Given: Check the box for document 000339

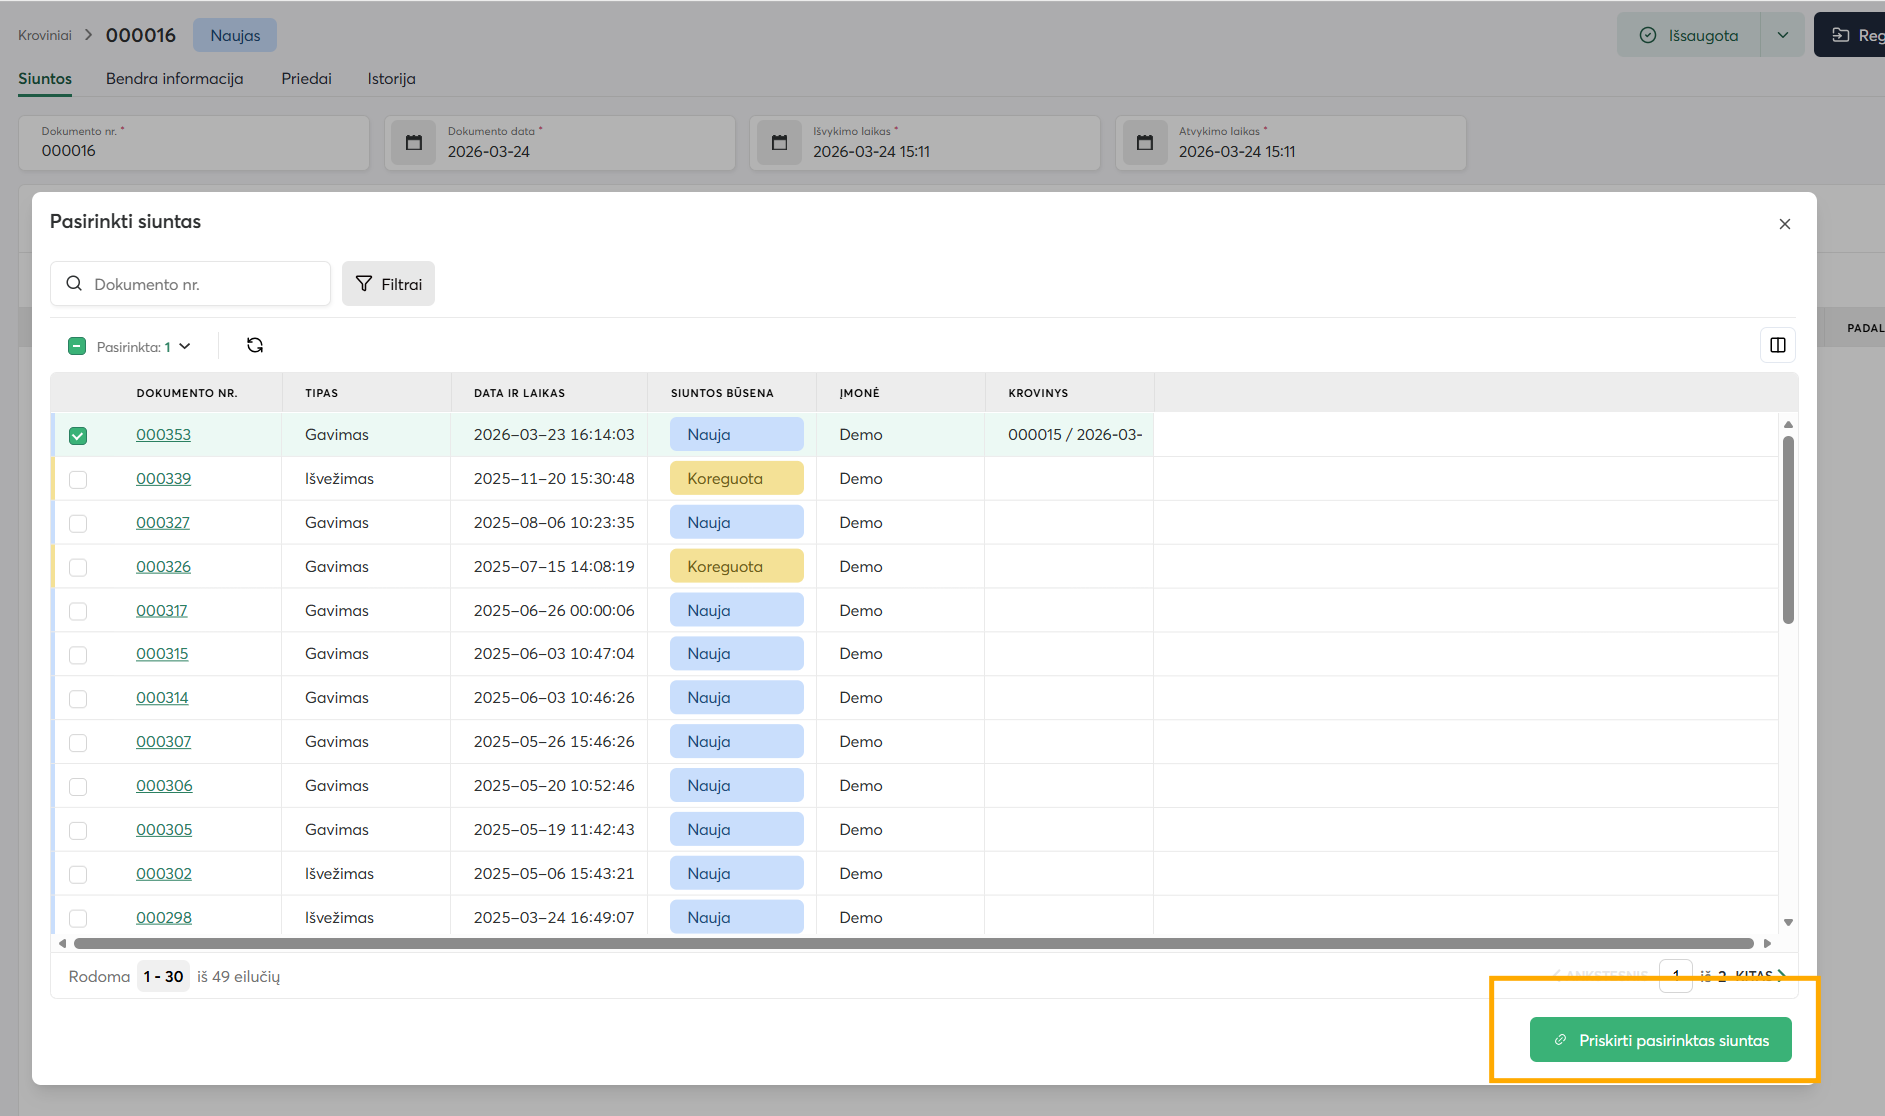Looking at the screenshot, I should (x=78, y=479).
